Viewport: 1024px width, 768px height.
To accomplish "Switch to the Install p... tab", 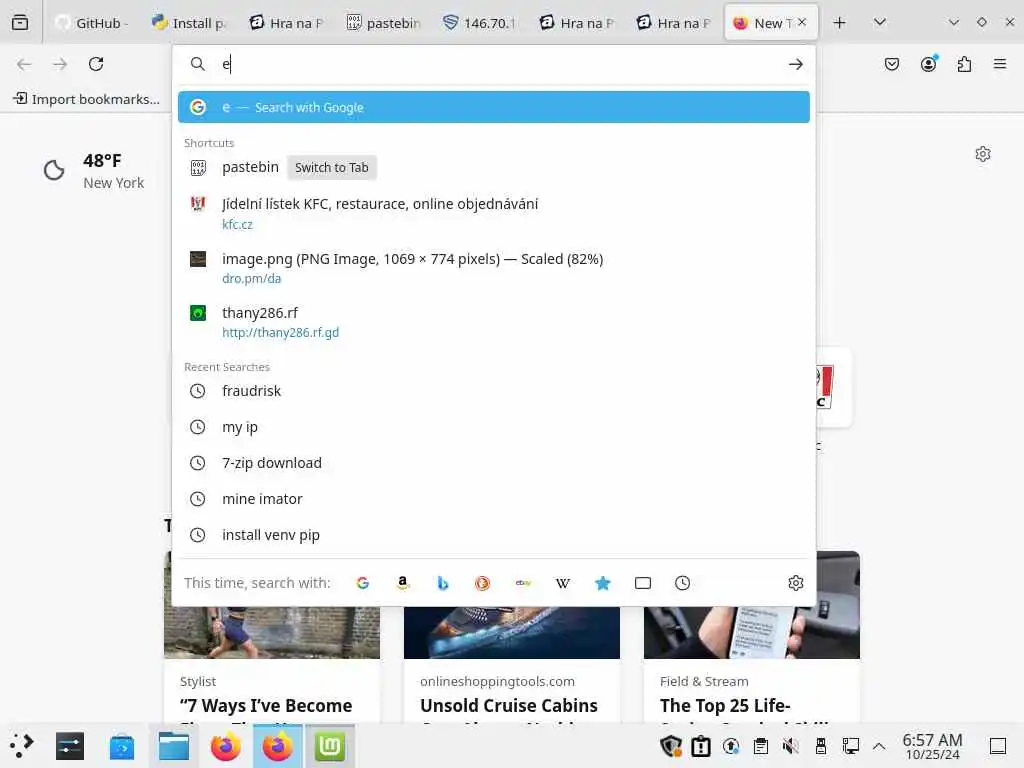I will coord(189,23).
